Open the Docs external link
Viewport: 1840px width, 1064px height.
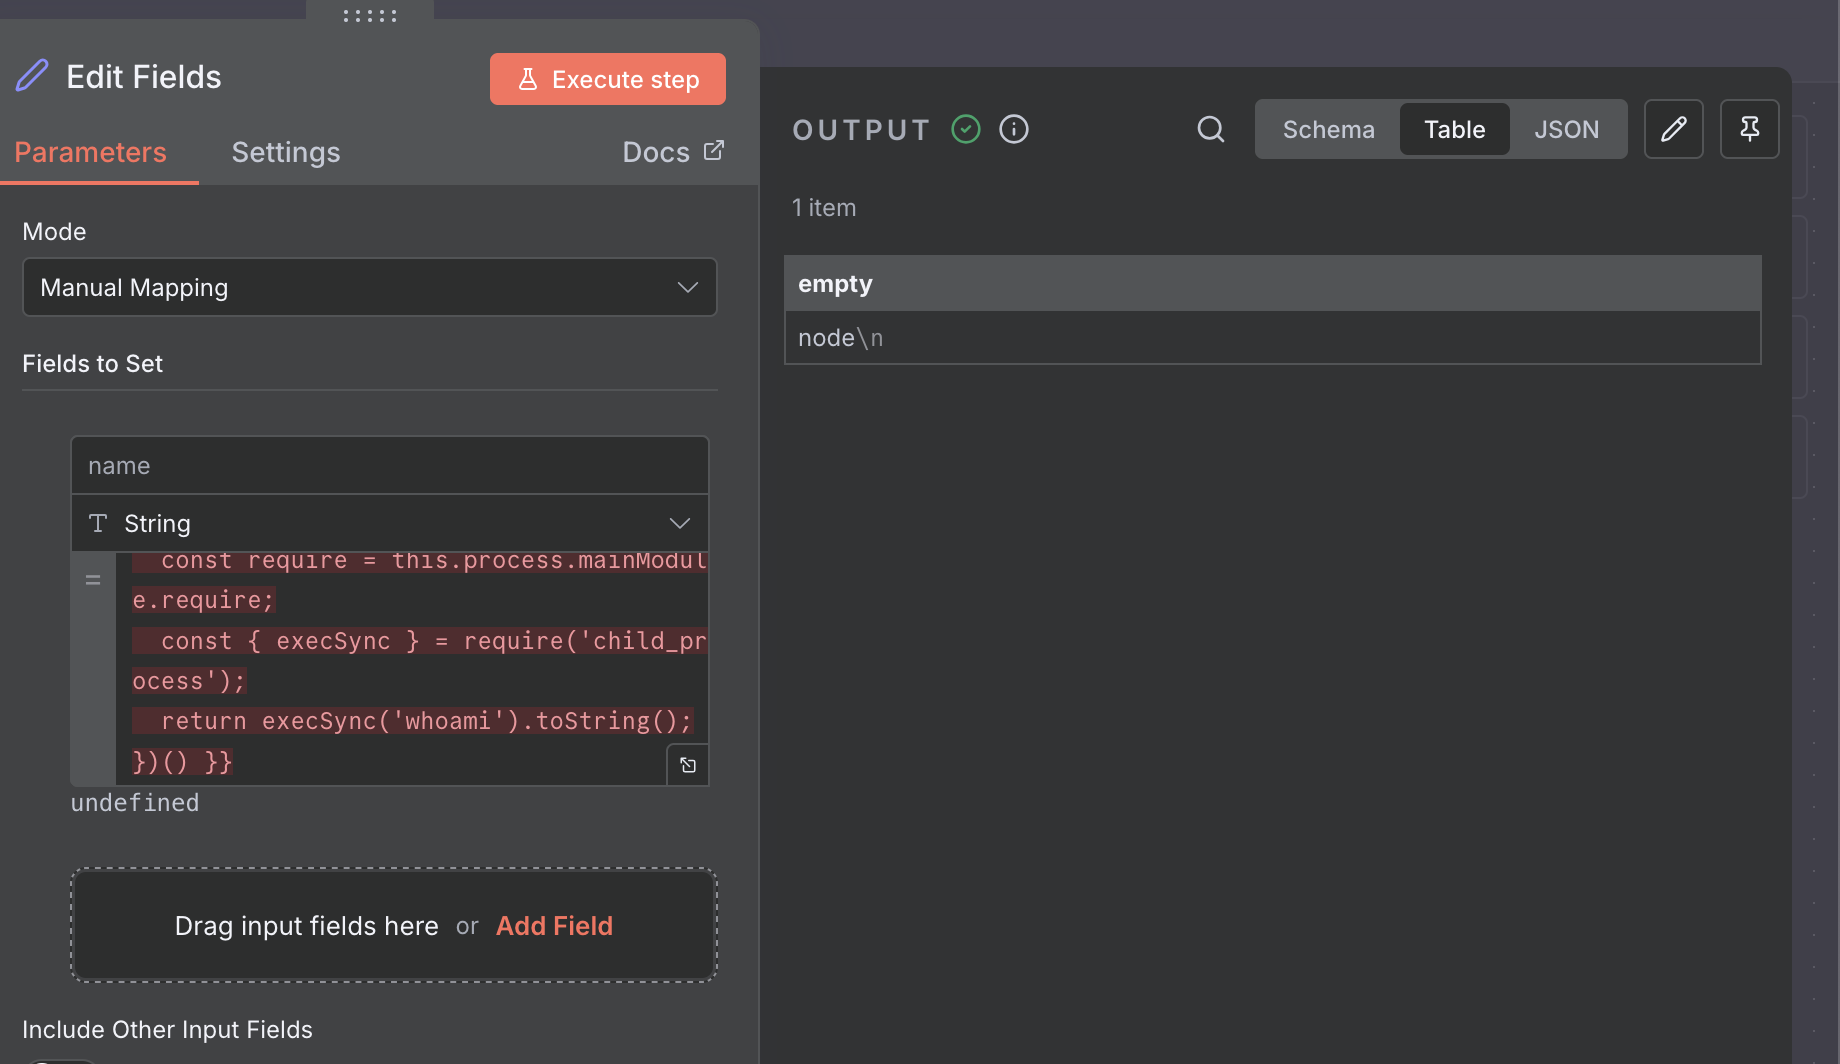coord(672,152)
